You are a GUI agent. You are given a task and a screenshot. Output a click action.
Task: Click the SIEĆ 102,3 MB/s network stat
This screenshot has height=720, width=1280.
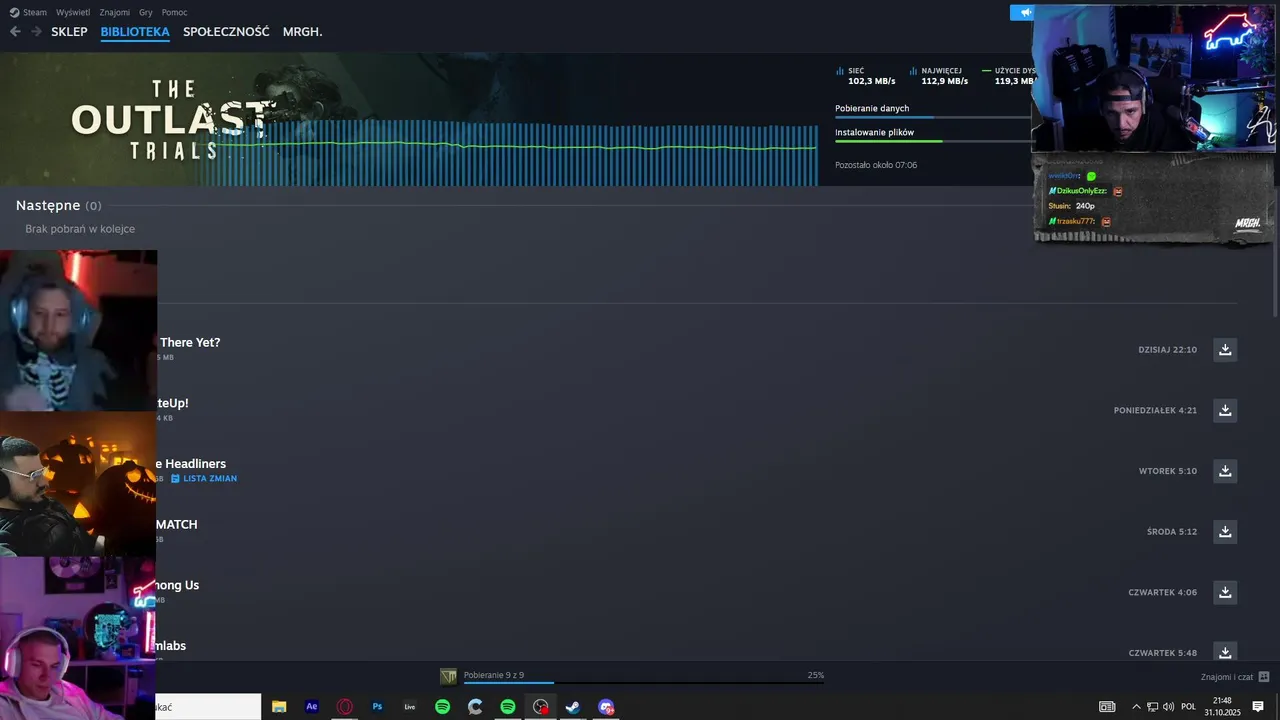[866, 76]
